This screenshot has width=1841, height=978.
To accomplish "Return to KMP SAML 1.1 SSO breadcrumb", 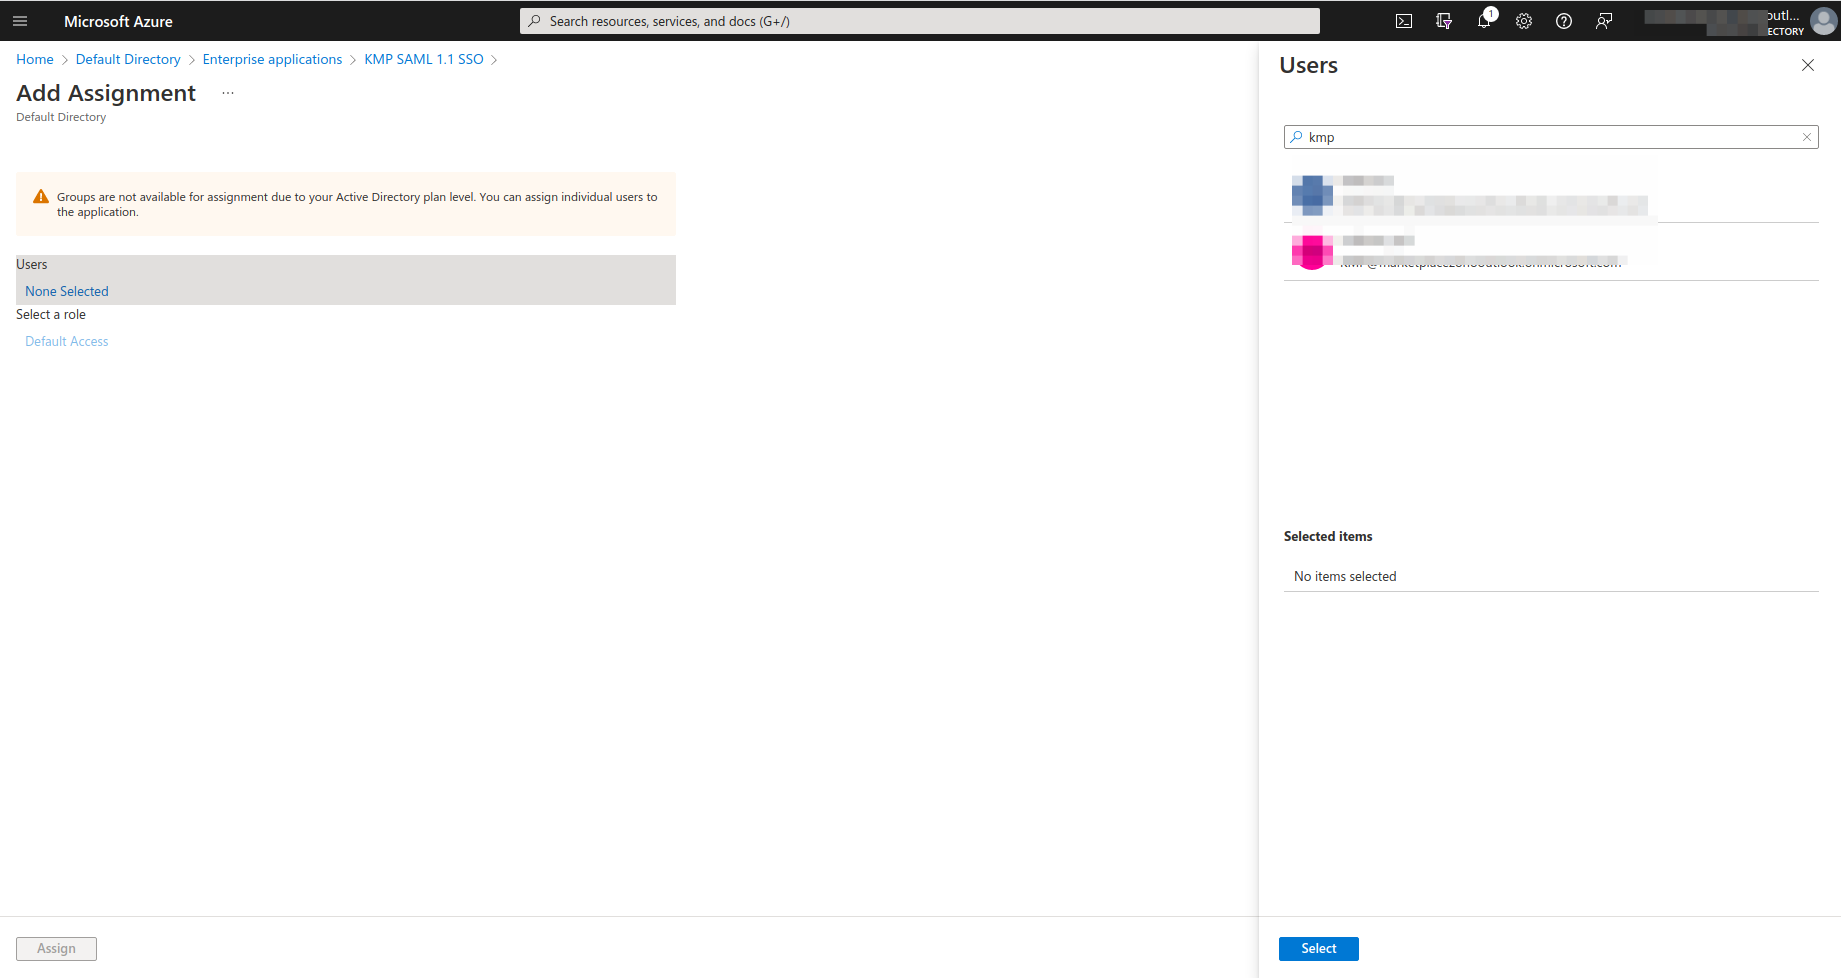I will 424,59.
